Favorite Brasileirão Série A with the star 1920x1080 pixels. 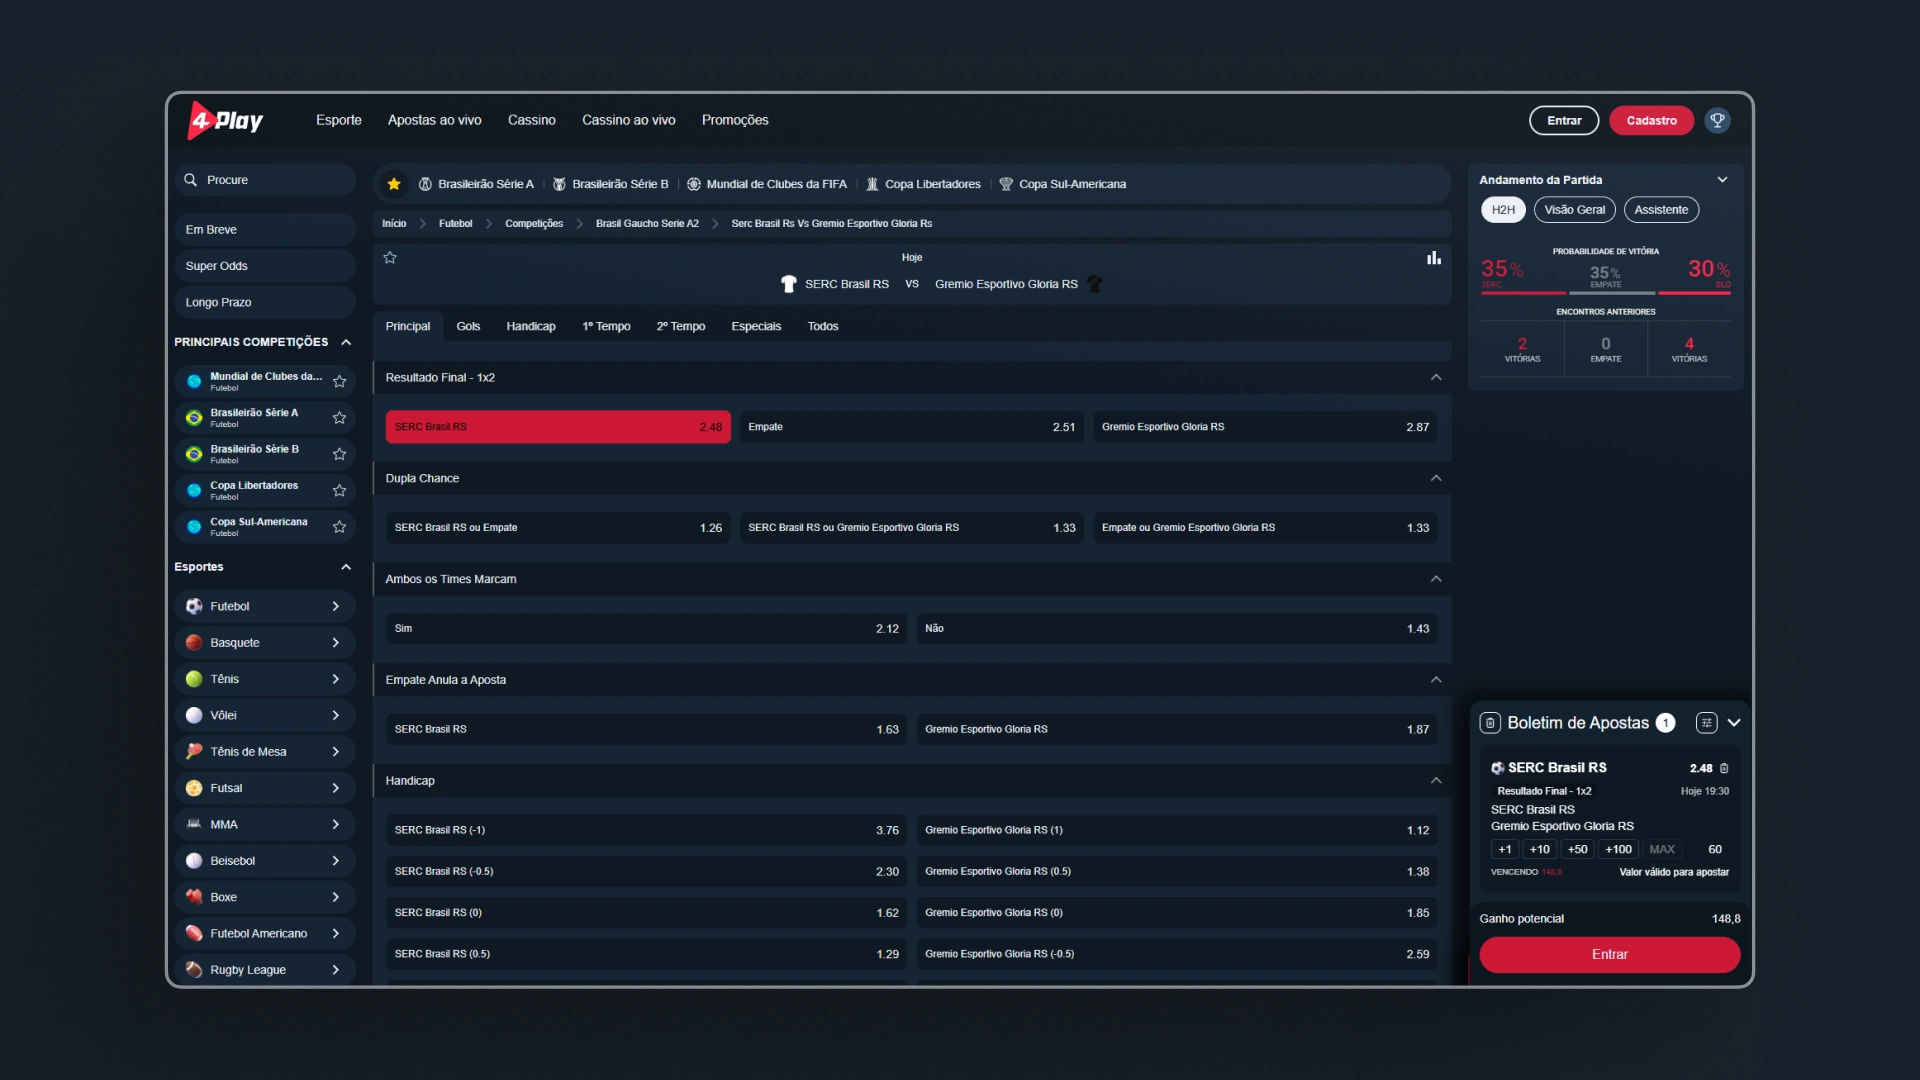coord(339,418)
